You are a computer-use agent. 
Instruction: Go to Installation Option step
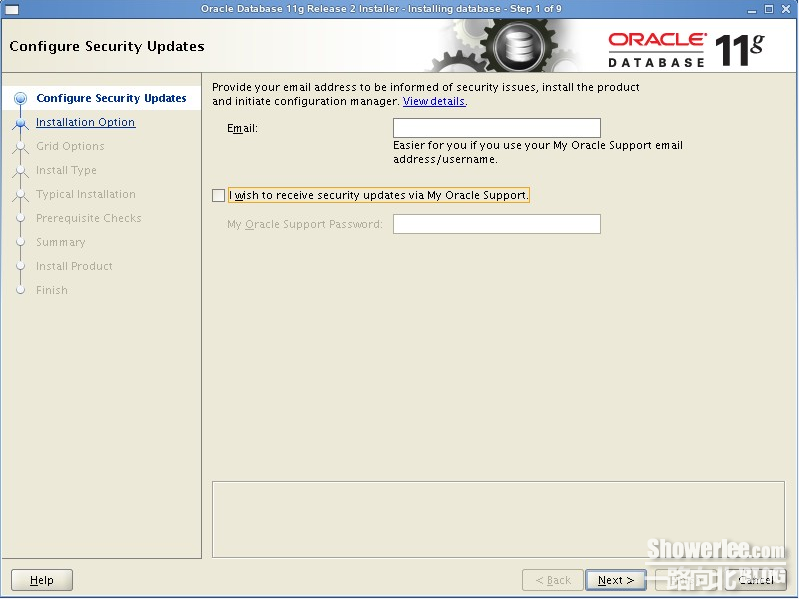click(85, 123)
